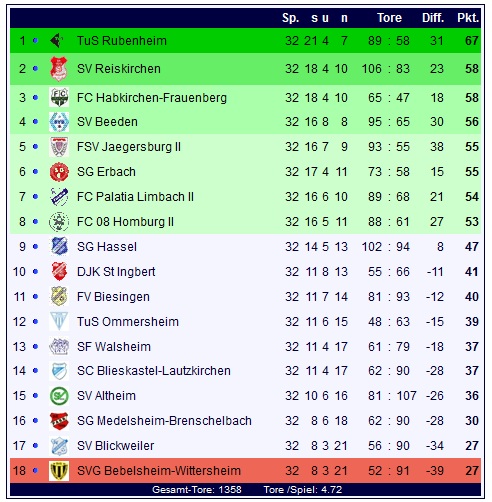Screen dimensions: 492x502
Task: Click the blue dot beside rank 5
Action: [x=35, y=147]
